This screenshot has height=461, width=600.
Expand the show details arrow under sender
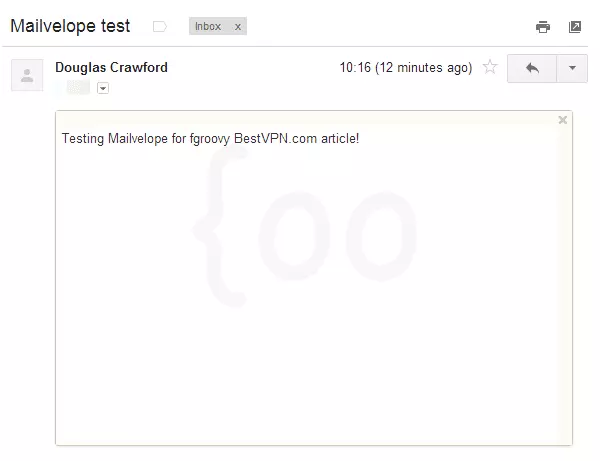[x=103, y=88]
